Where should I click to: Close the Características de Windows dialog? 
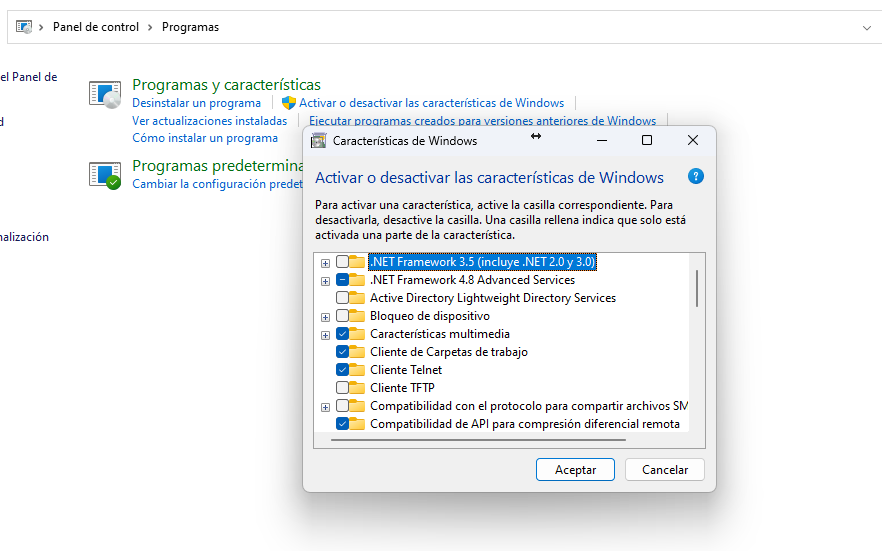coord(693,140)
